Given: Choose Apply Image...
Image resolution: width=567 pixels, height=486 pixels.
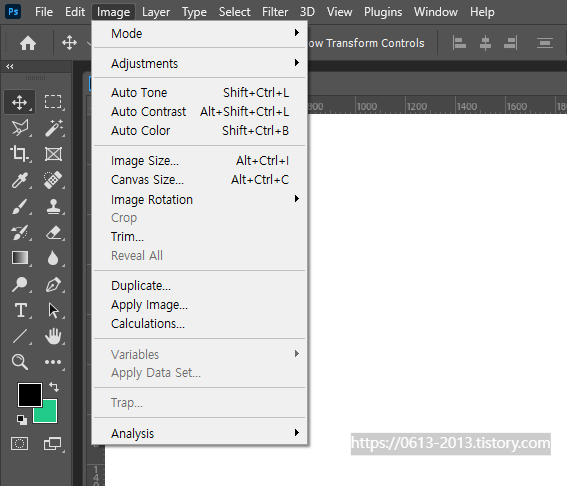Looking at the screenshot, I should tap(200, 305).
